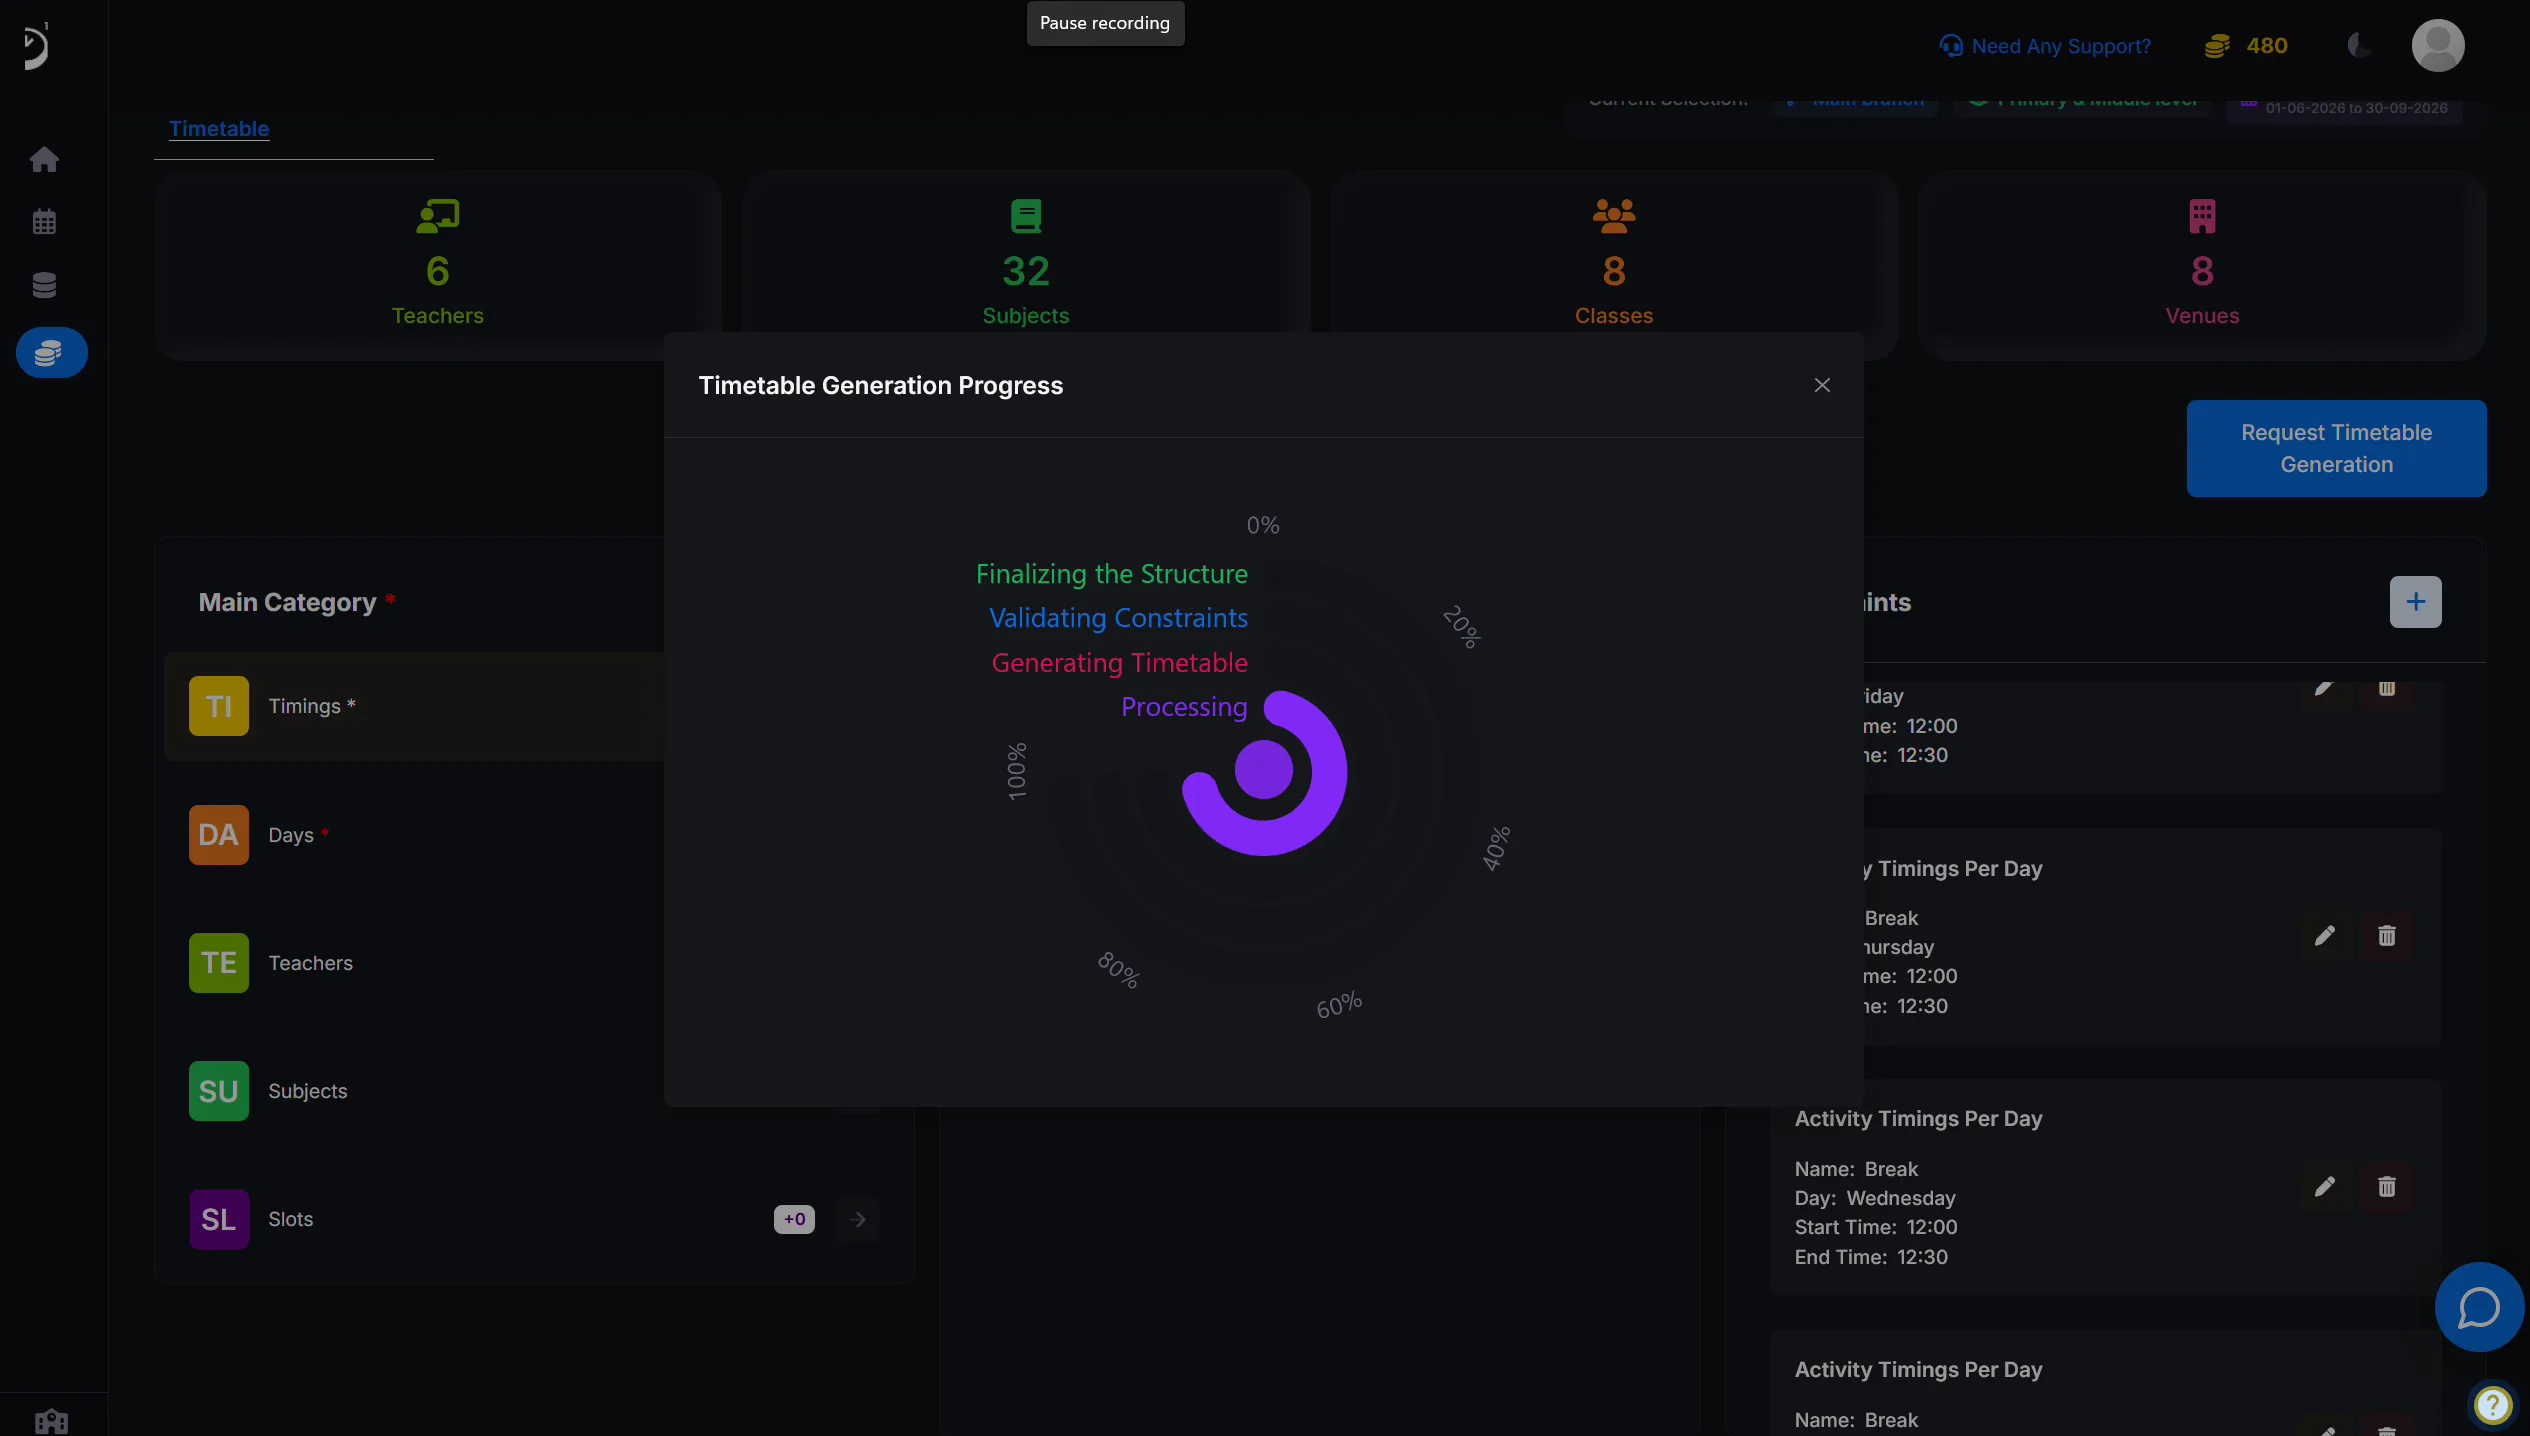Open the help question mark icon
Viewport: 2530px width, 1436px height.
coord(2493,1405)
